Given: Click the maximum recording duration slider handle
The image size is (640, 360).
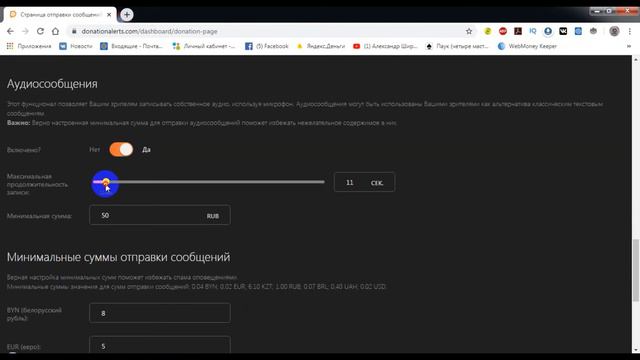Looking at the screenshot, I should [x=106, y=182].
